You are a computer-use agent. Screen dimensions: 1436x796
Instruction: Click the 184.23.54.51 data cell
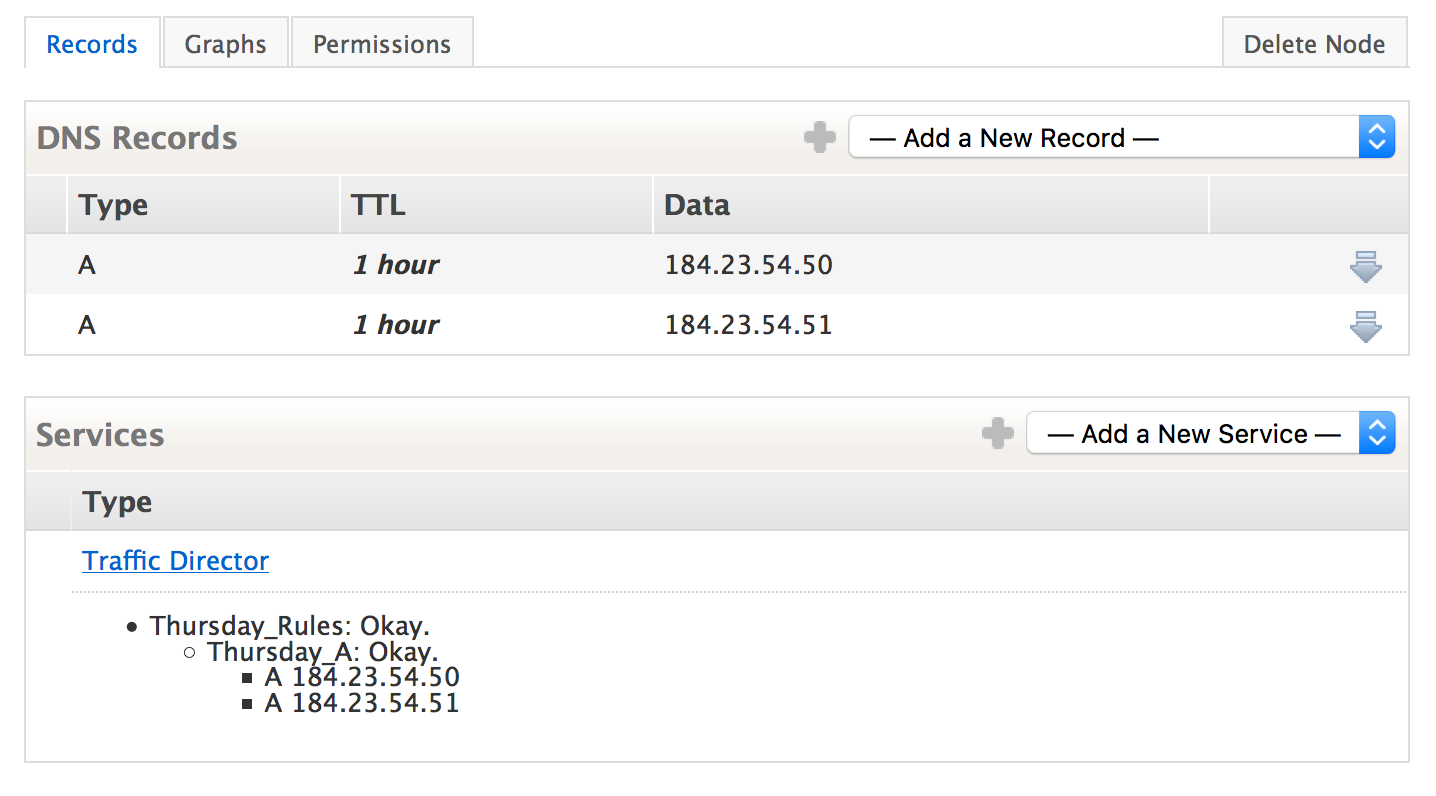[x=749, y=325]
